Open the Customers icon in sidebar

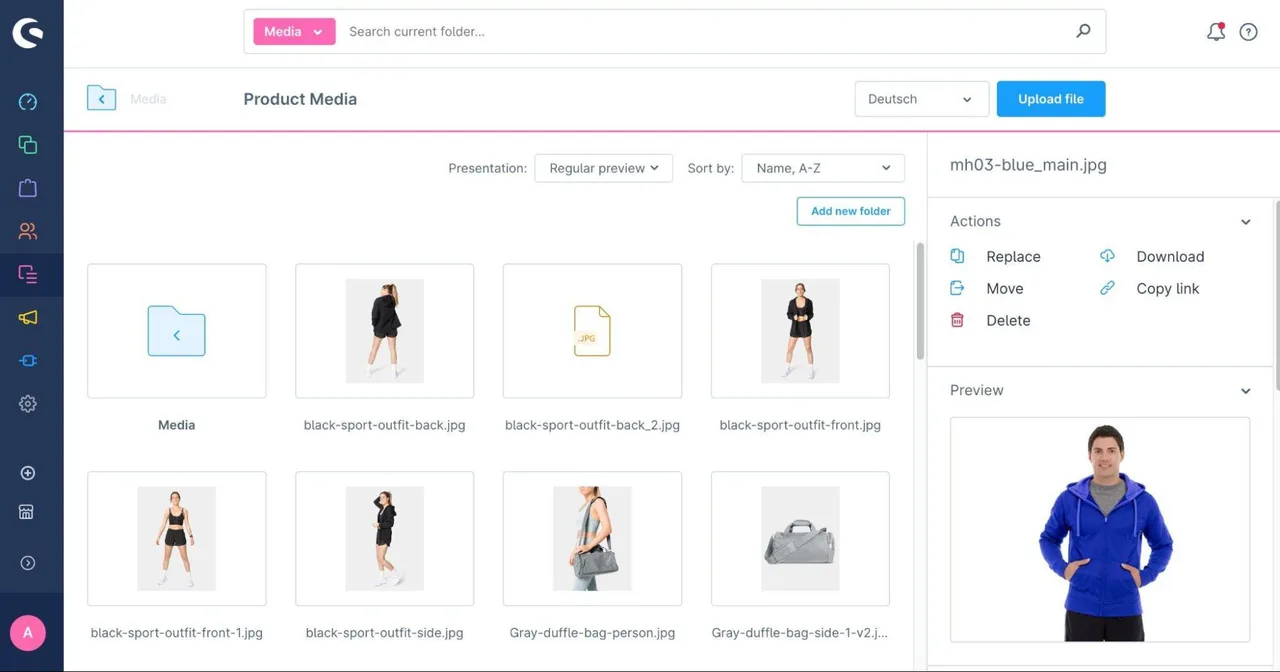(x=28, y=231)
